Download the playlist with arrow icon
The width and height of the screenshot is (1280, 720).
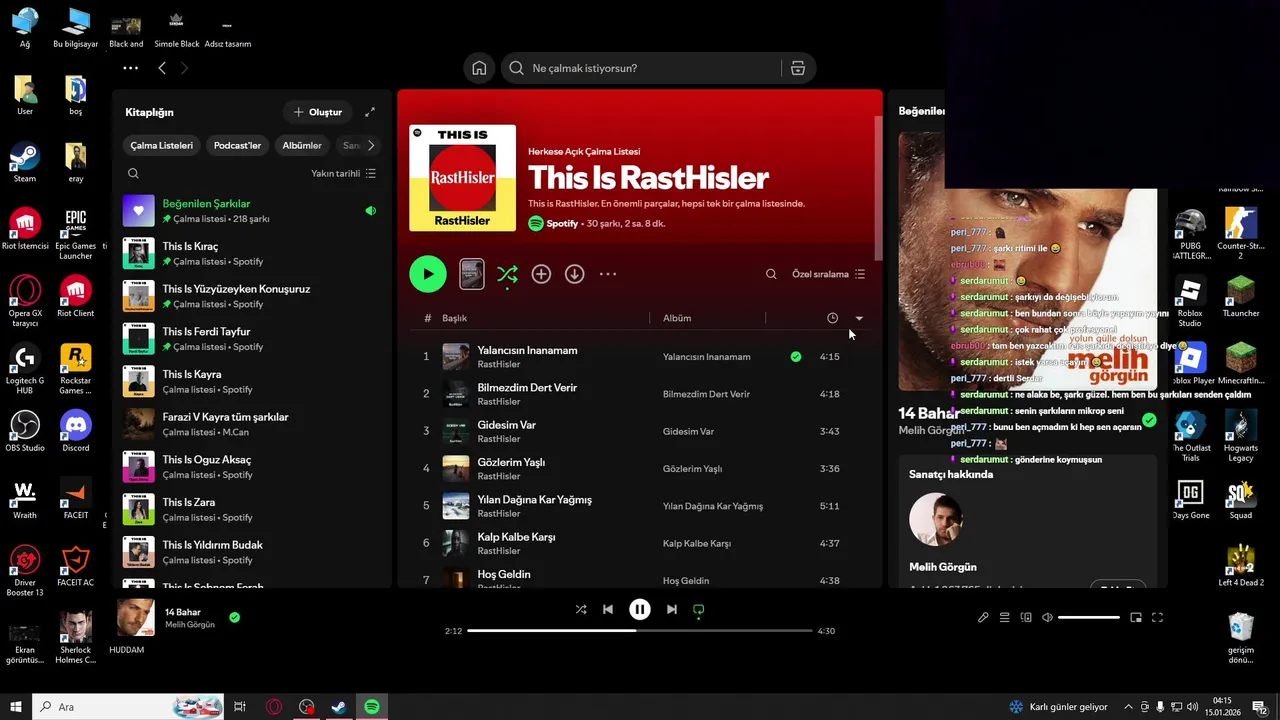(x=574, y=274)
